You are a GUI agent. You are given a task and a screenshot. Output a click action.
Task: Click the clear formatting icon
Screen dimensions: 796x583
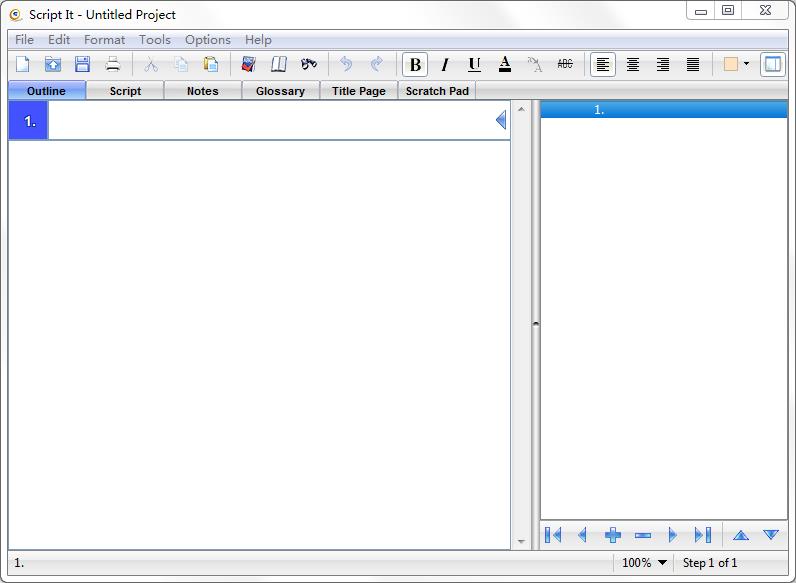[535, 64]
